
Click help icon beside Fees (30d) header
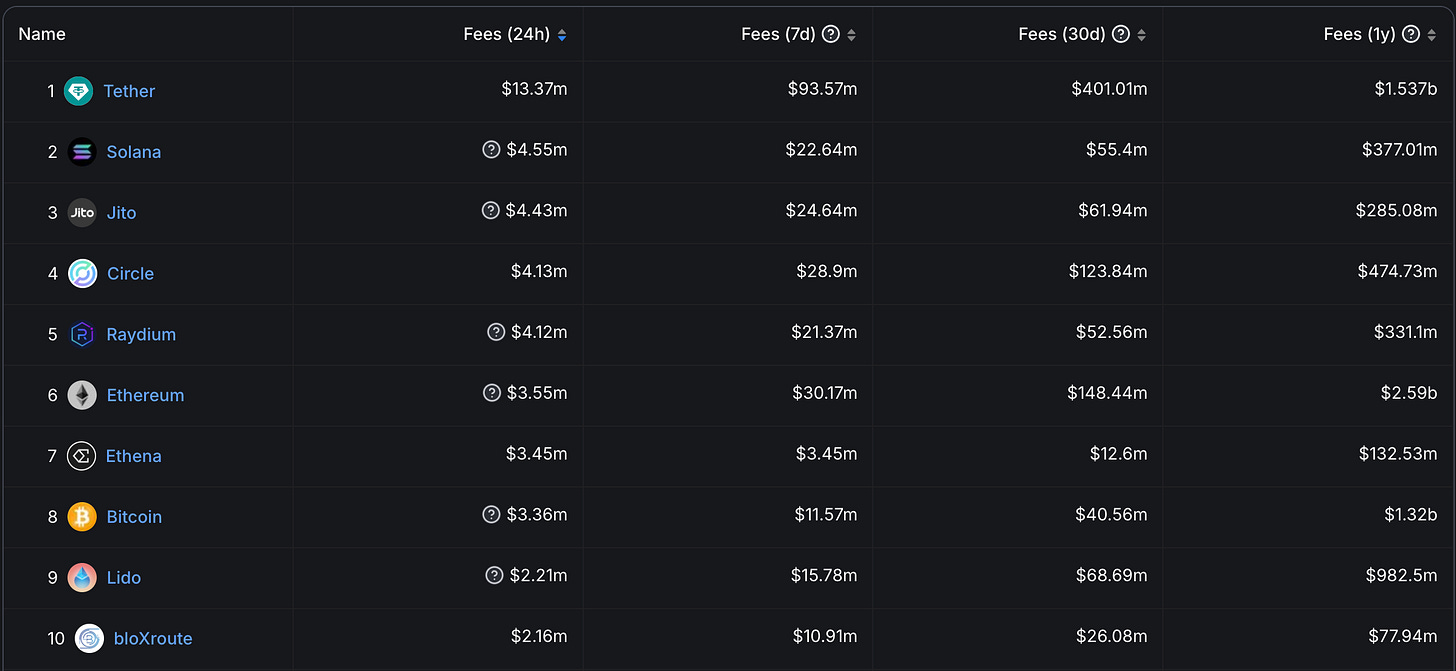1120,34
